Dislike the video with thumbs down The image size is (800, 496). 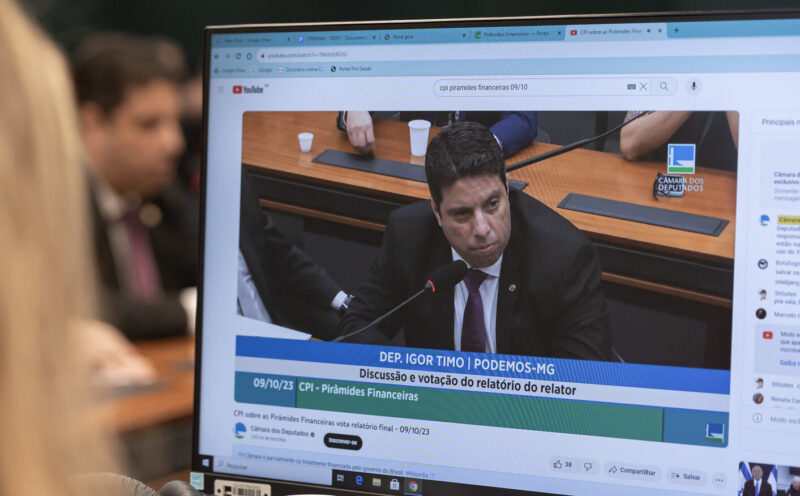[x=588, y=466]
